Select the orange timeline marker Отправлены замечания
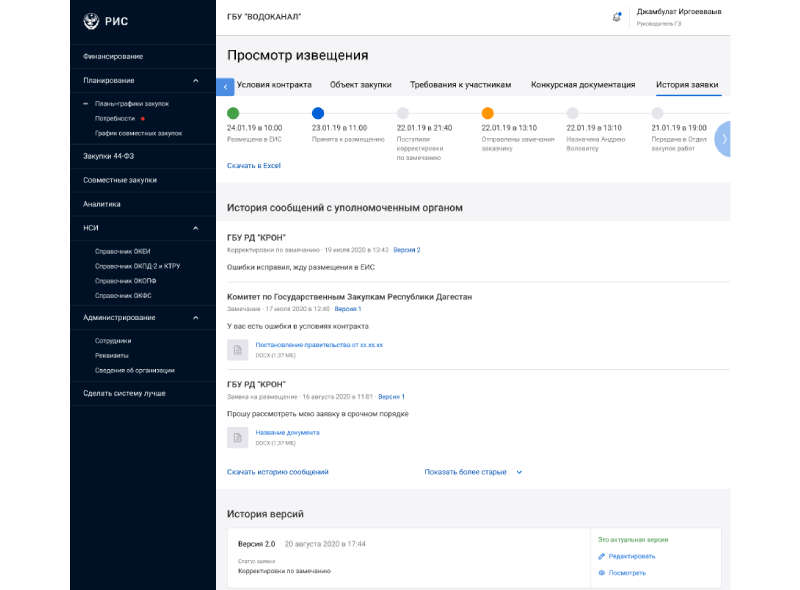Screen dimensions: 800x590 click(488, 113)
